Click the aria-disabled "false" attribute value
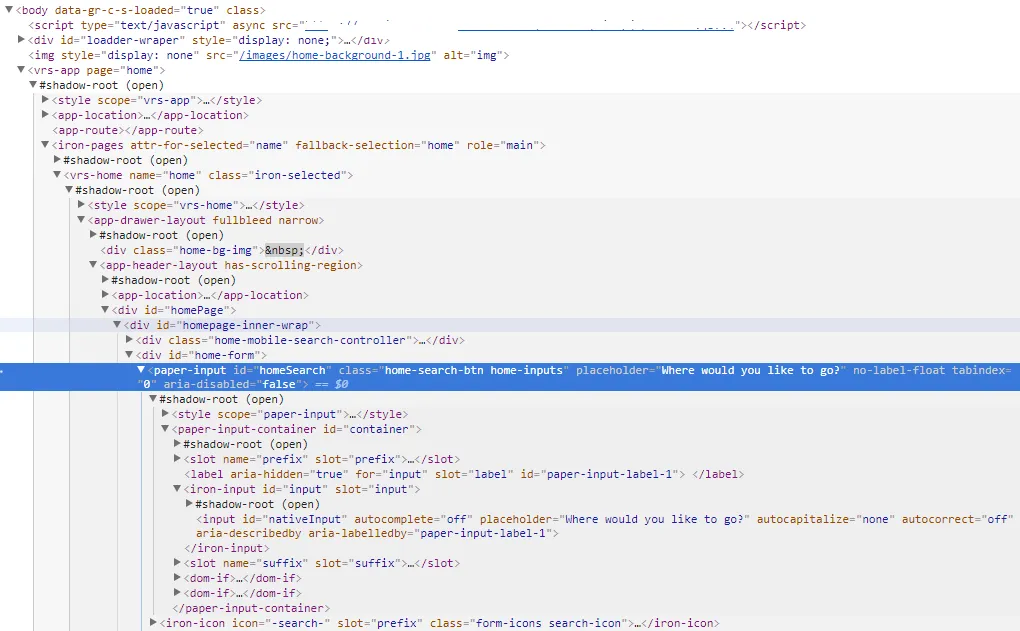Viewport: 1020px width, 631px height. point(279,384)
